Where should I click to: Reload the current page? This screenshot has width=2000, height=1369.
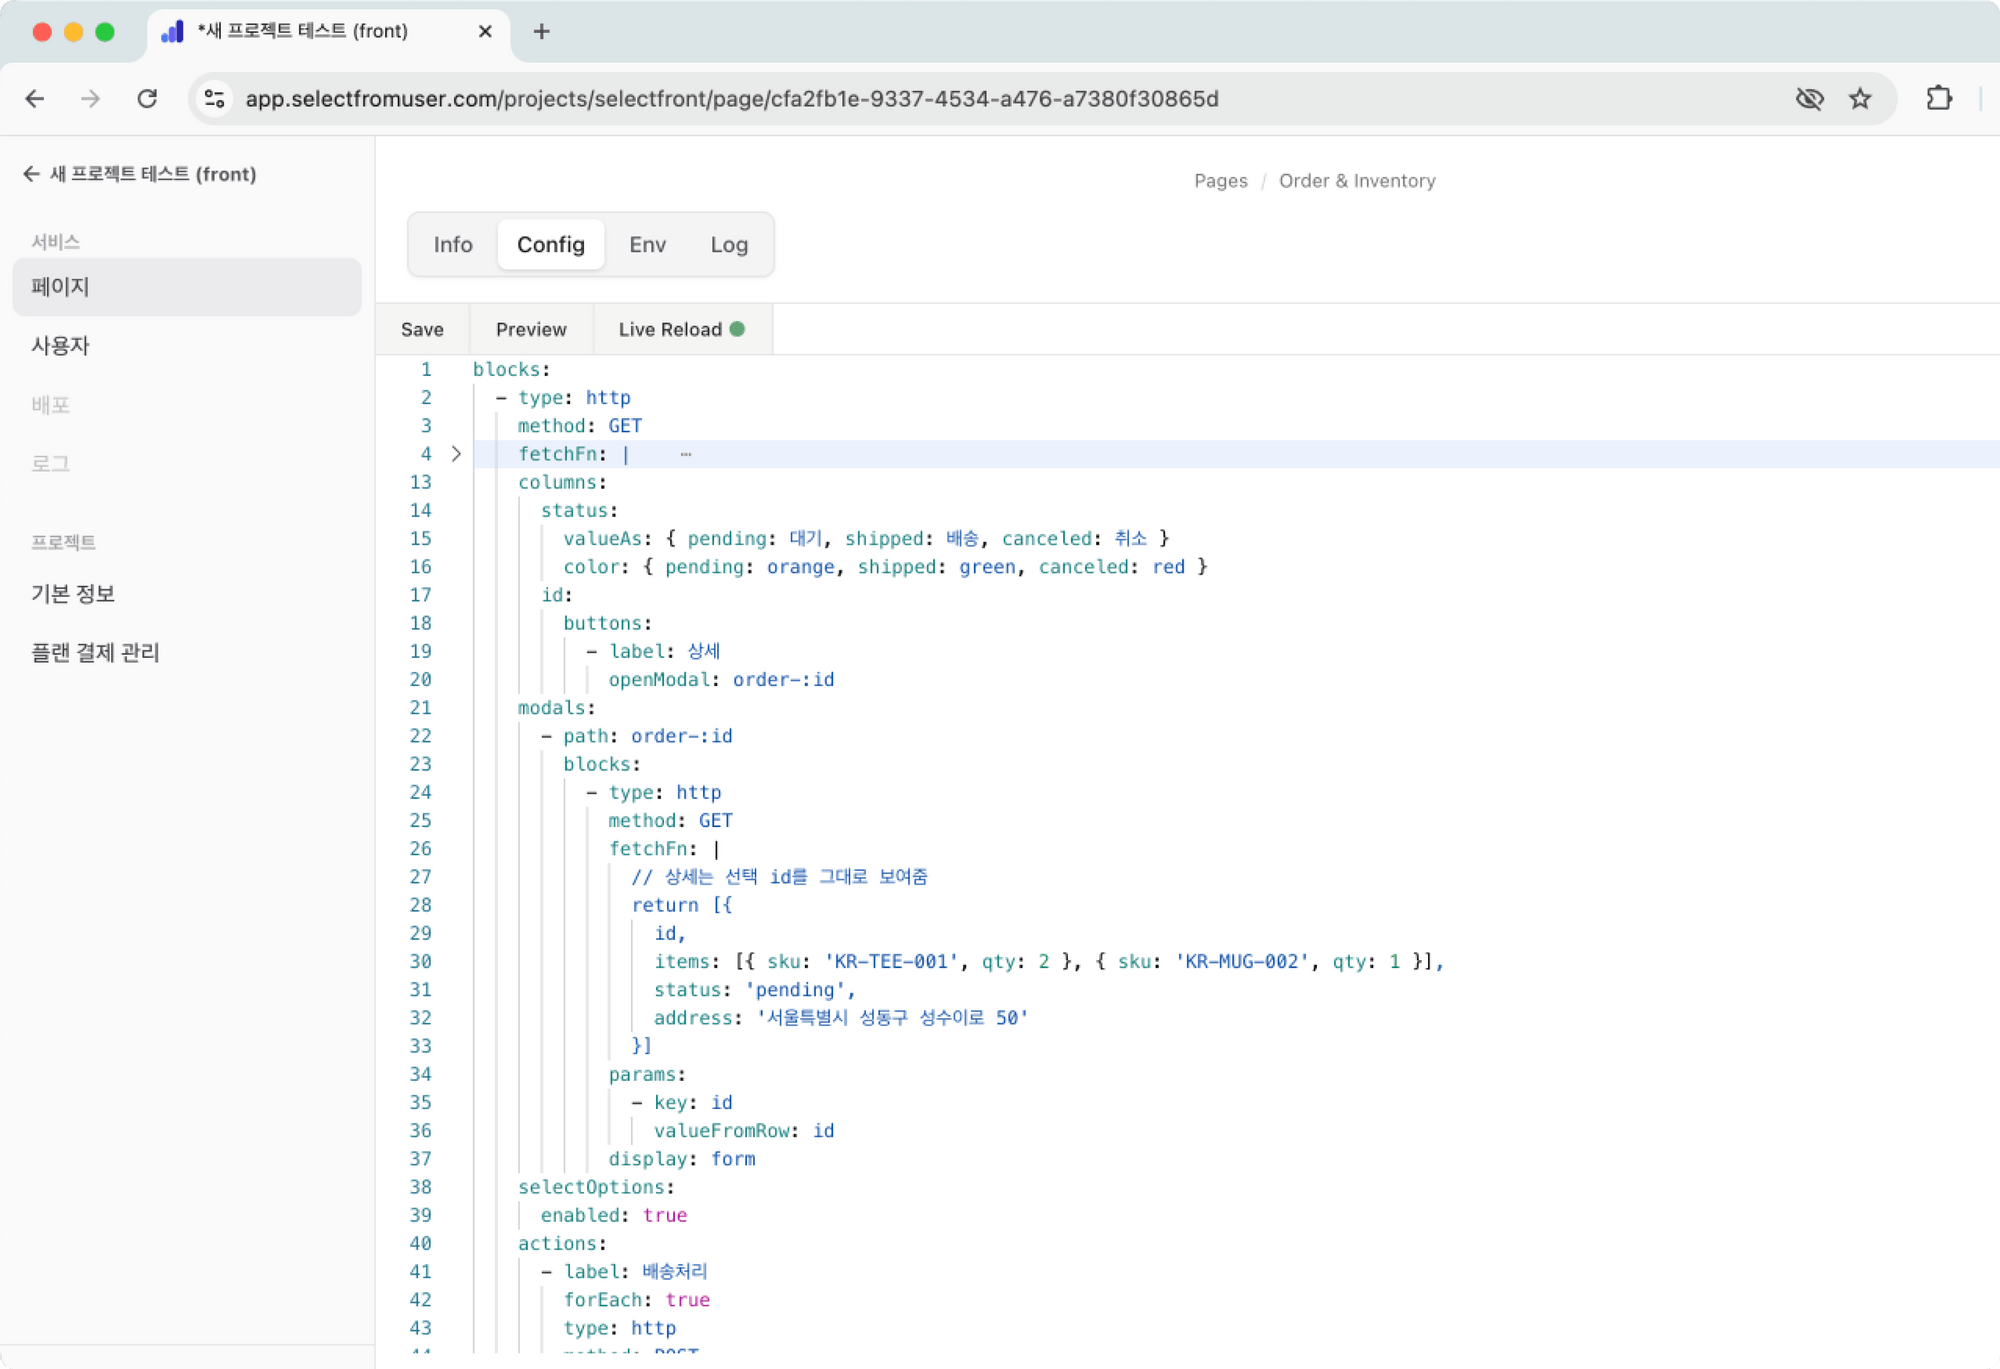(x=147, y=99)
